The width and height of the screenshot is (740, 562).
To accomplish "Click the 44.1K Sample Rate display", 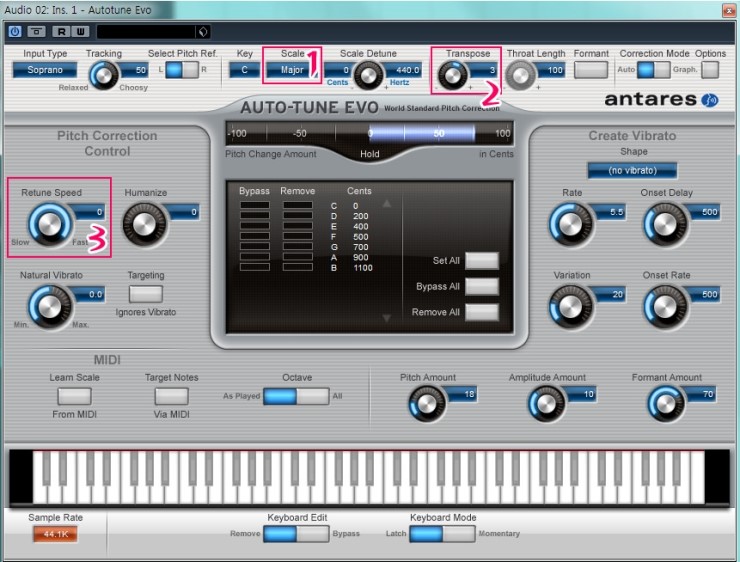I will pyautogui.click(x=55, y=534).
